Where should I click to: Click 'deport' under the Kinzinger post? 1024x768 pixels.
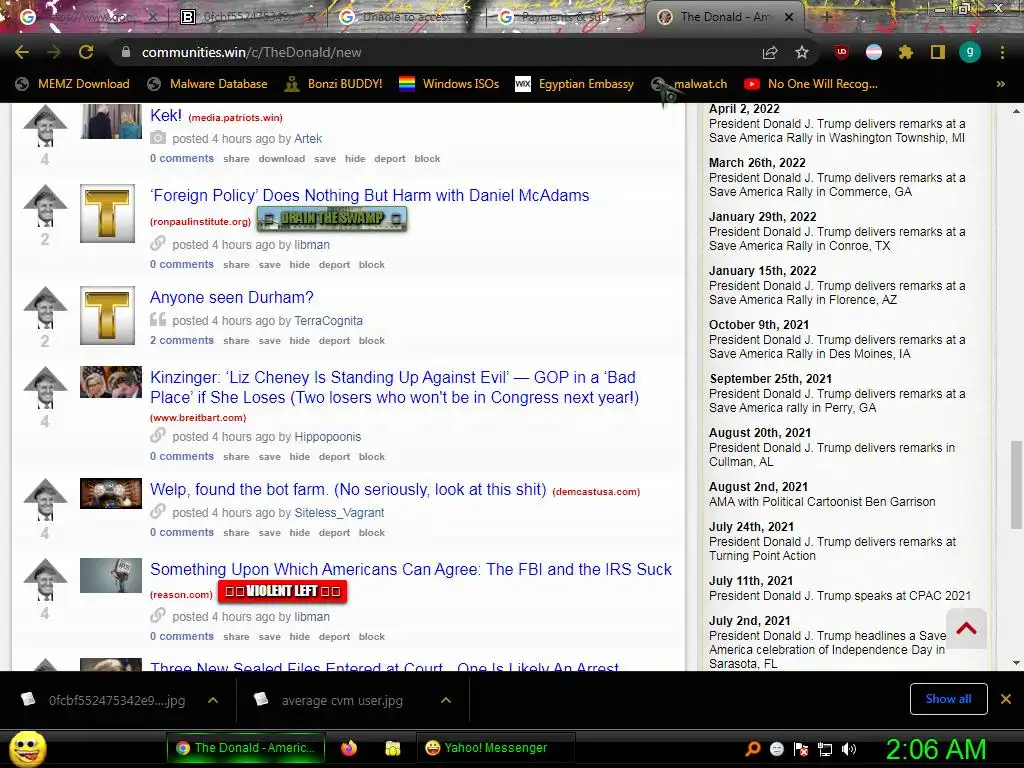334,456
